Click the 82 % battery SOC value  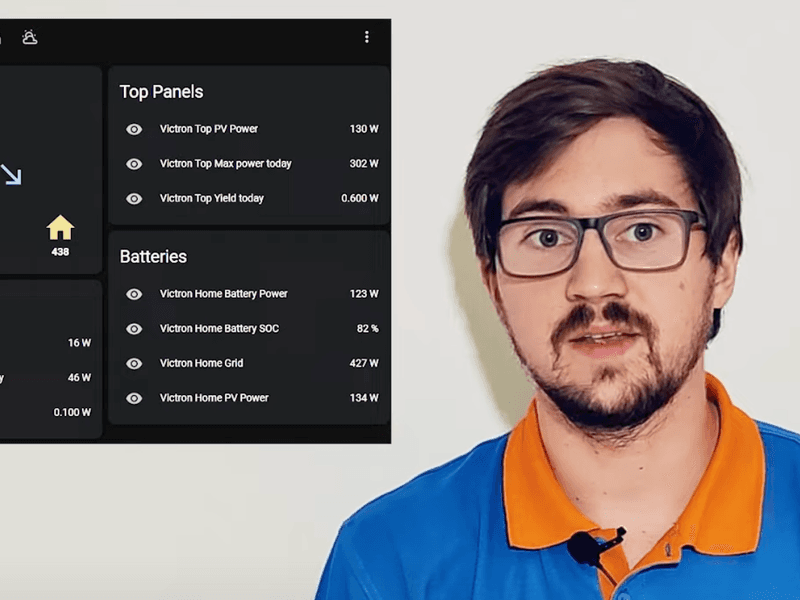367,329
